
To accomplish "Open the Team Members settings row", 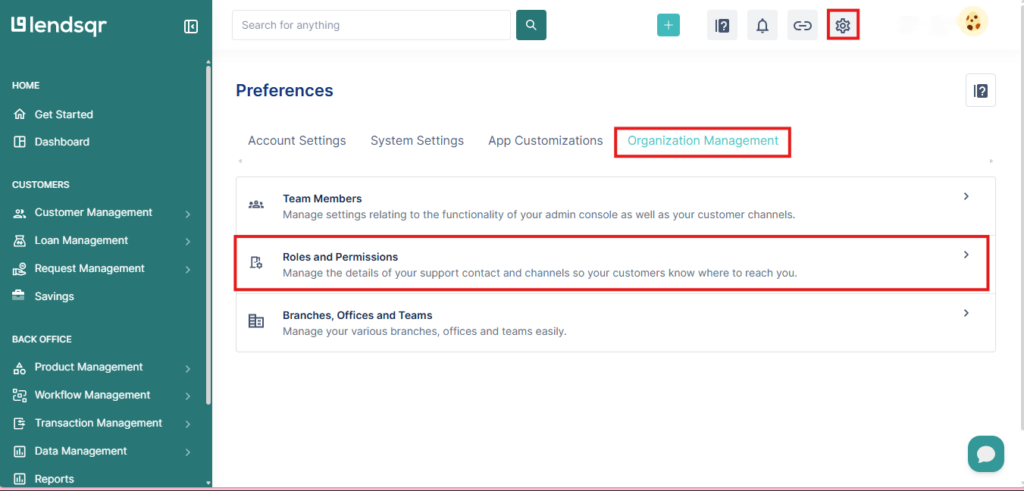I will [612, 206].
